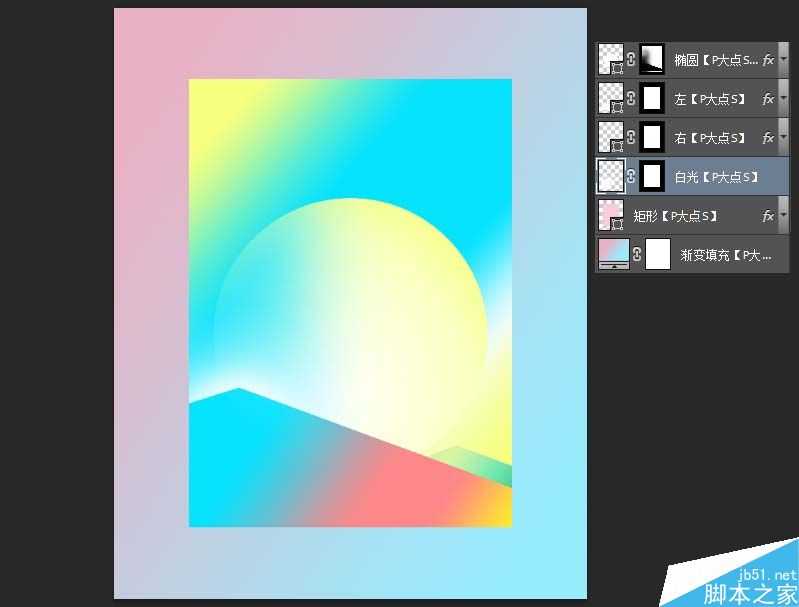Toggle mask link on 白光 layer
This screenshot has height=607, width=799.
coord(631,176)
